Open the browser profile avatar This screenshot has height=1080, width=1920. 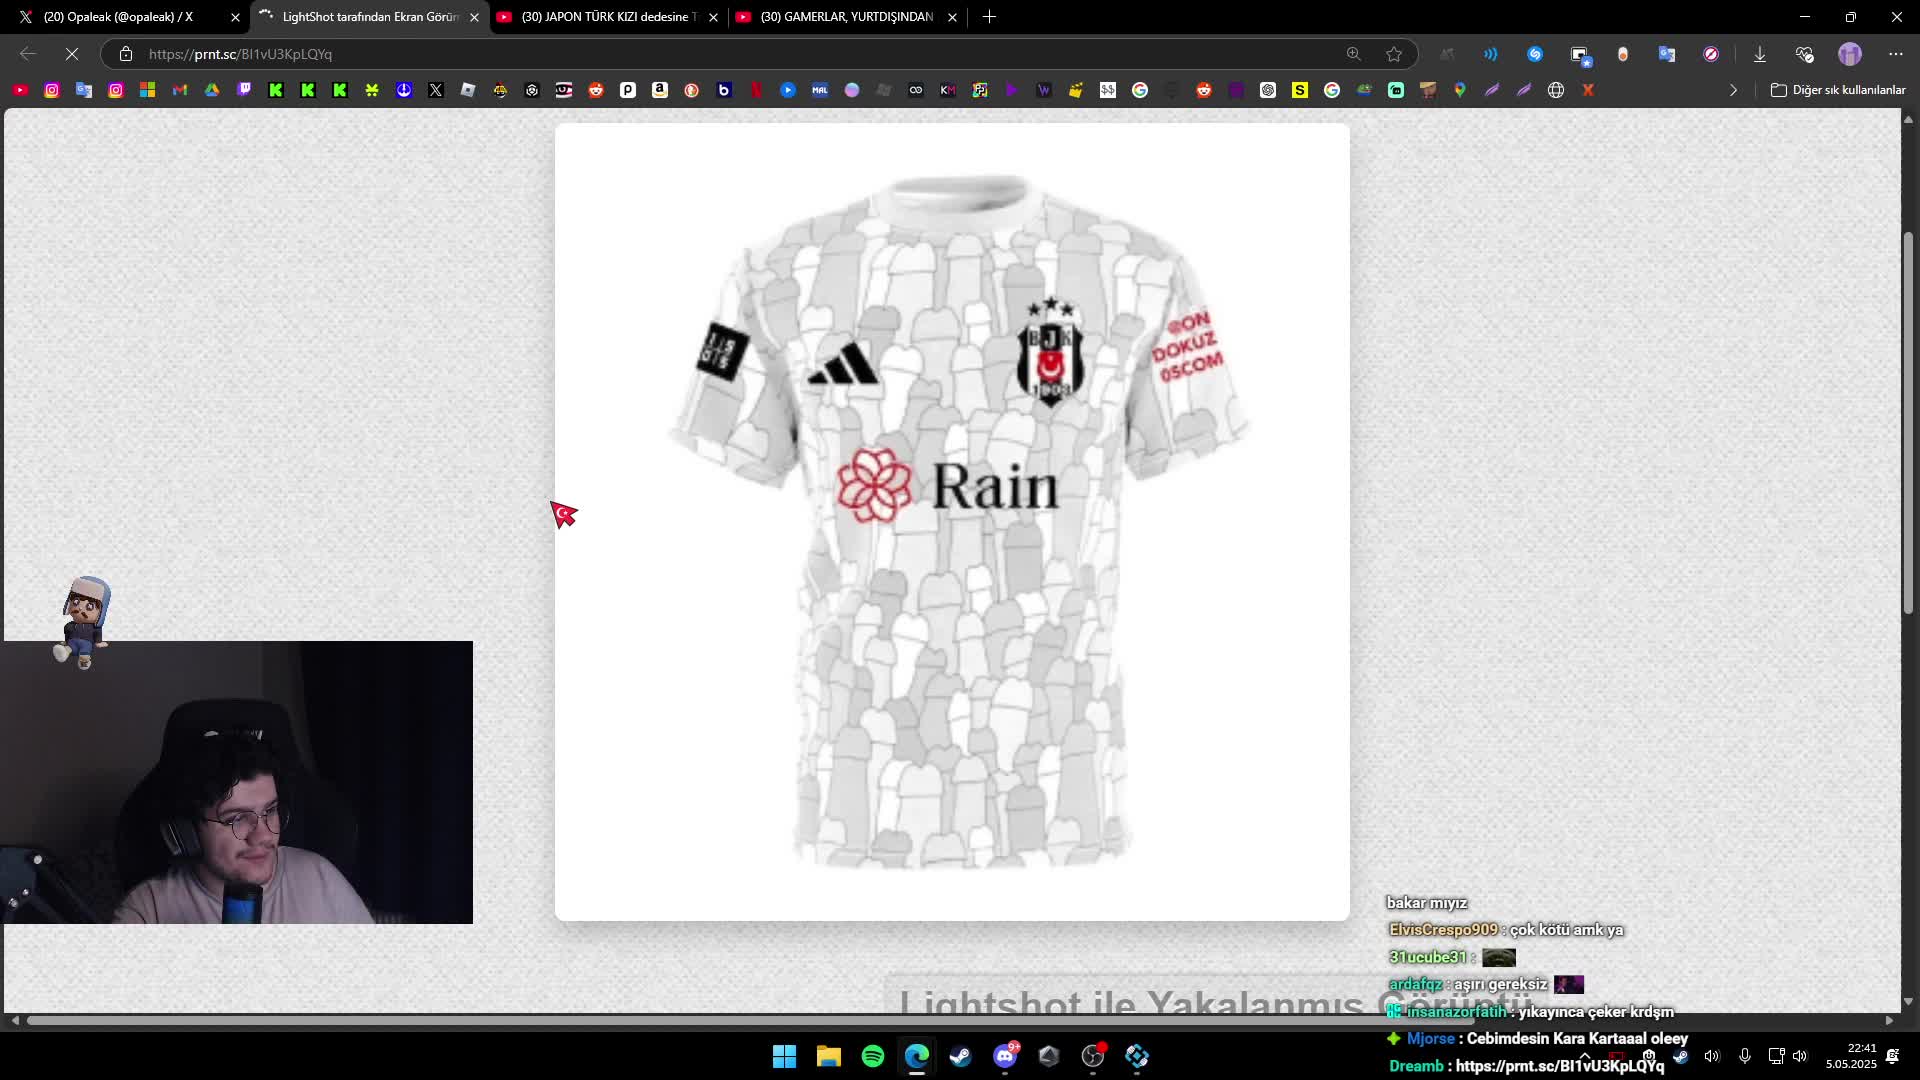[1850, 54]
